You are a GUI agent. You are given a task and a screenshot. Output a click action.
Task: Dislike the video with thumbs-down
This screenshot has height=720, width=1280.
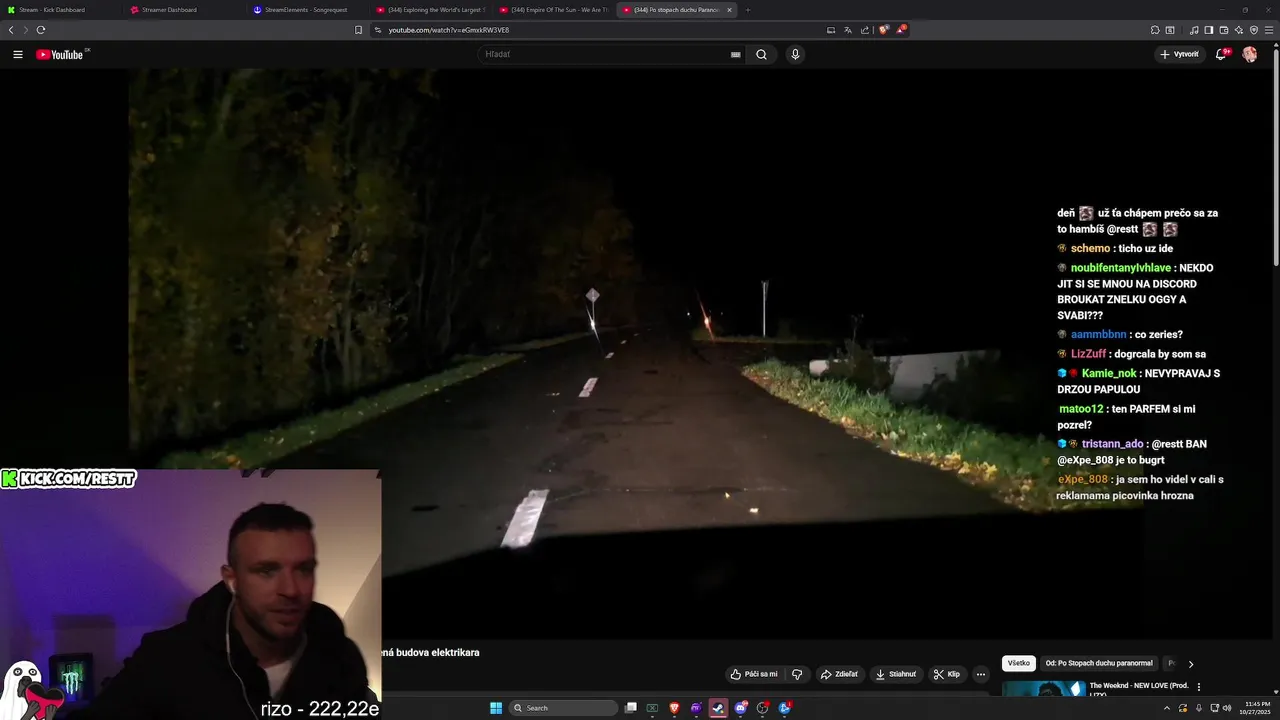point(797,674)
